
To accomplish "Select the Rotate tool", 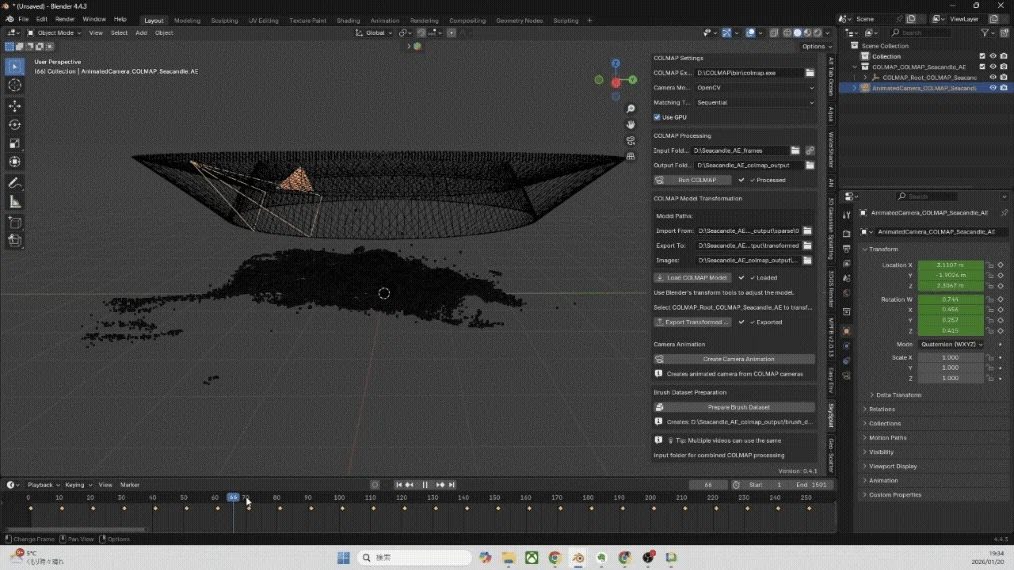I will point(14,124).
